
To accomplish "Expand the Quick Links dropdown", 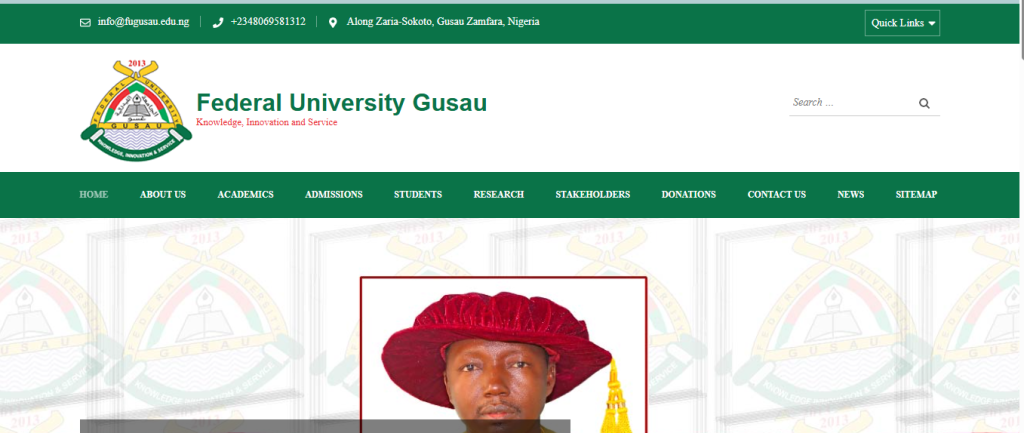I will (903, 23).
